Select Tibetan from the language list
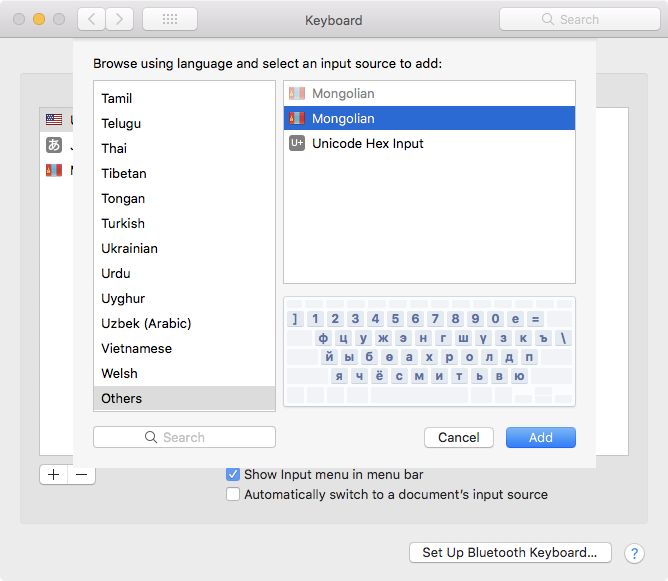Screen dimensions: 668x581 coord(124,173)
